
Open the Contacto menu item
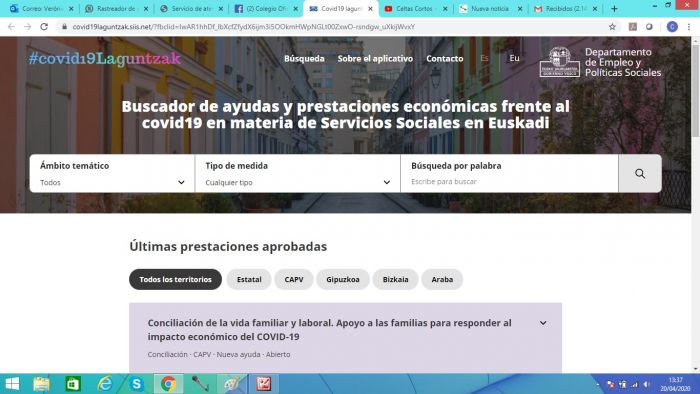click(445, 58)
